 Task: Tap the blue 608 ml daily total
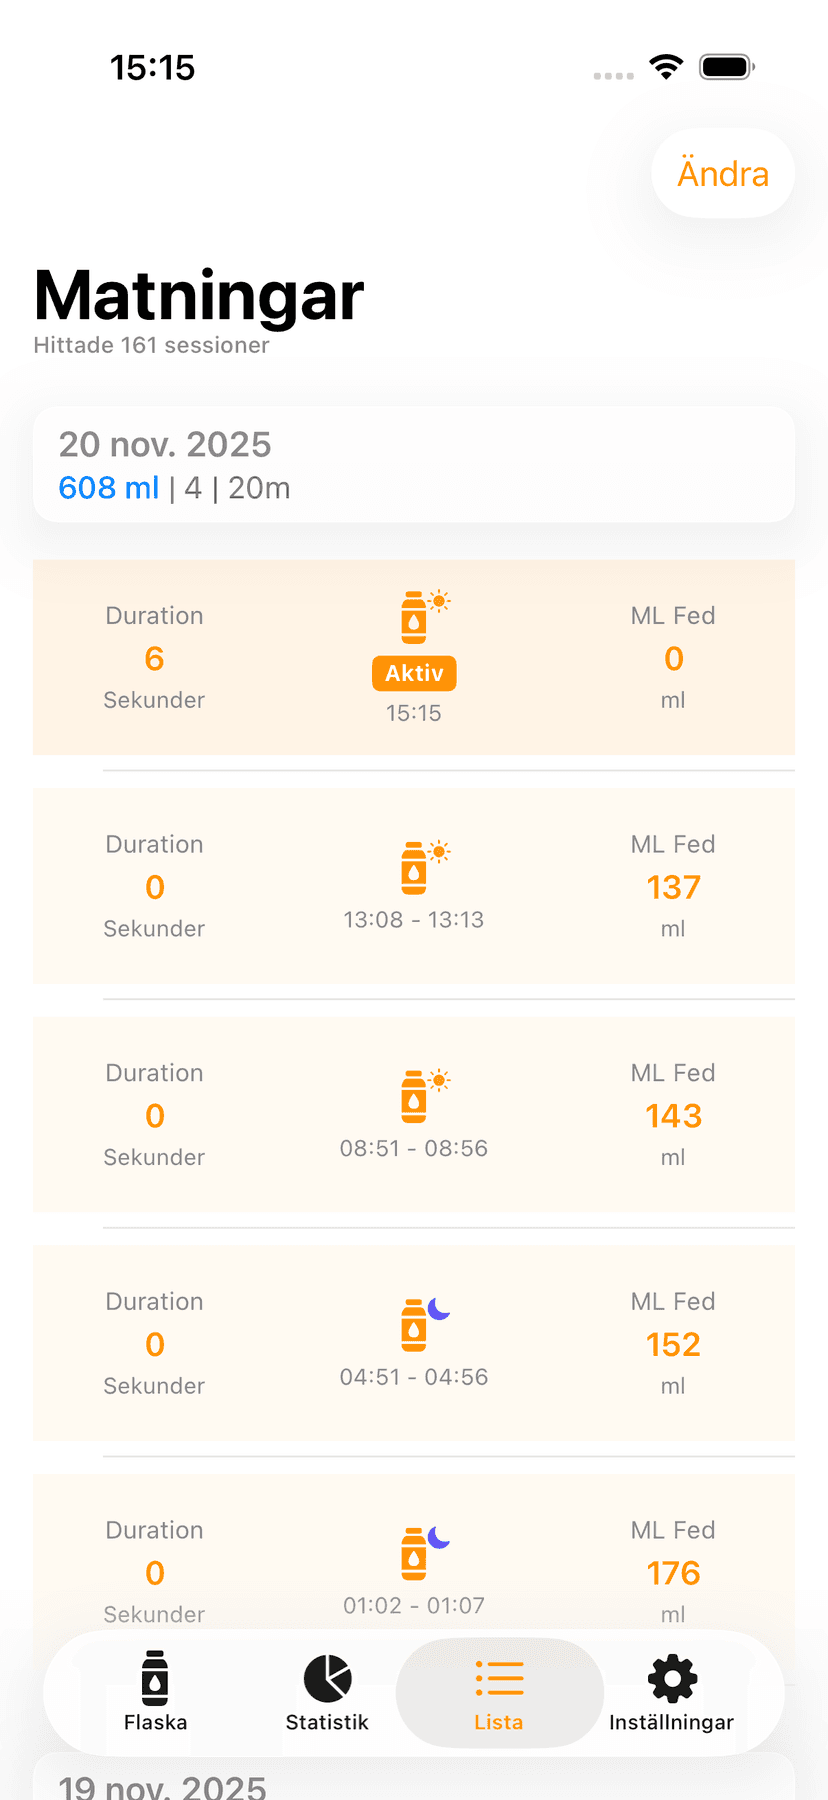click(x=109, y=488)
